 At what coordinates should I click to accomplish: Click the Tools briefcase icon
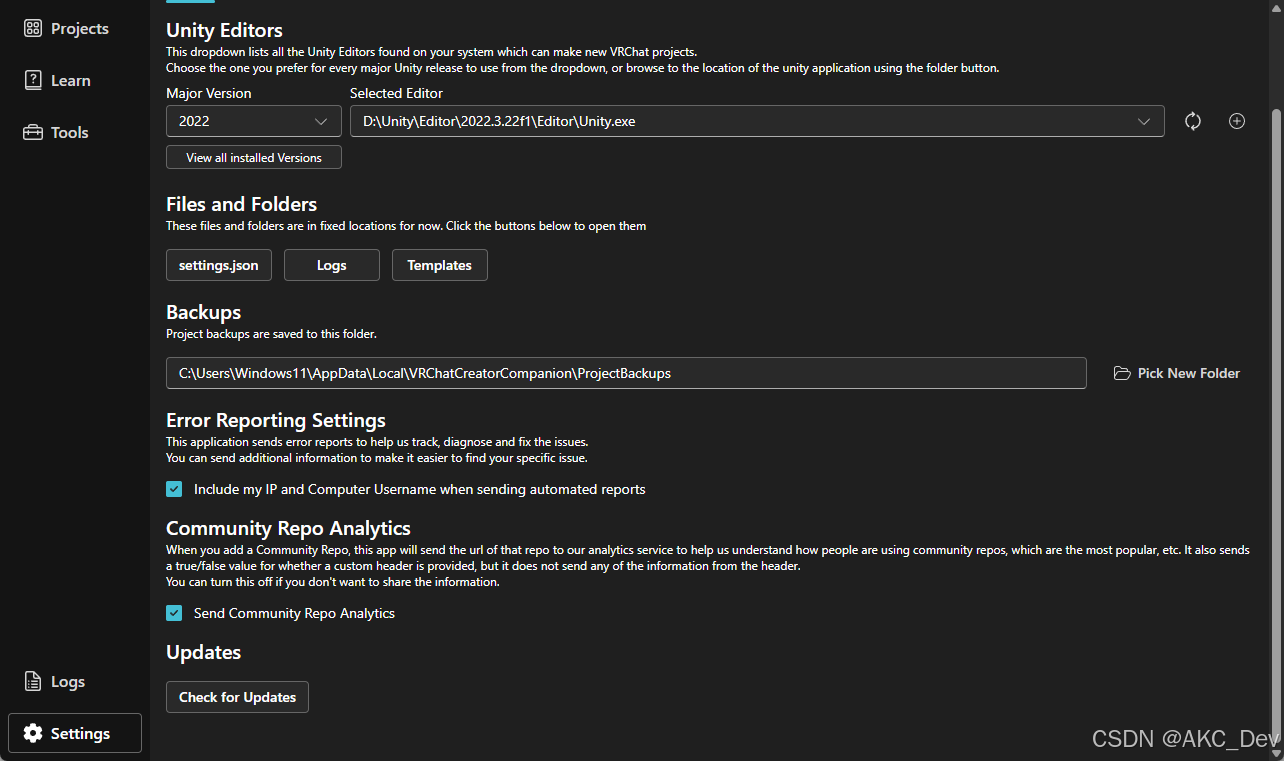[33, 133]
